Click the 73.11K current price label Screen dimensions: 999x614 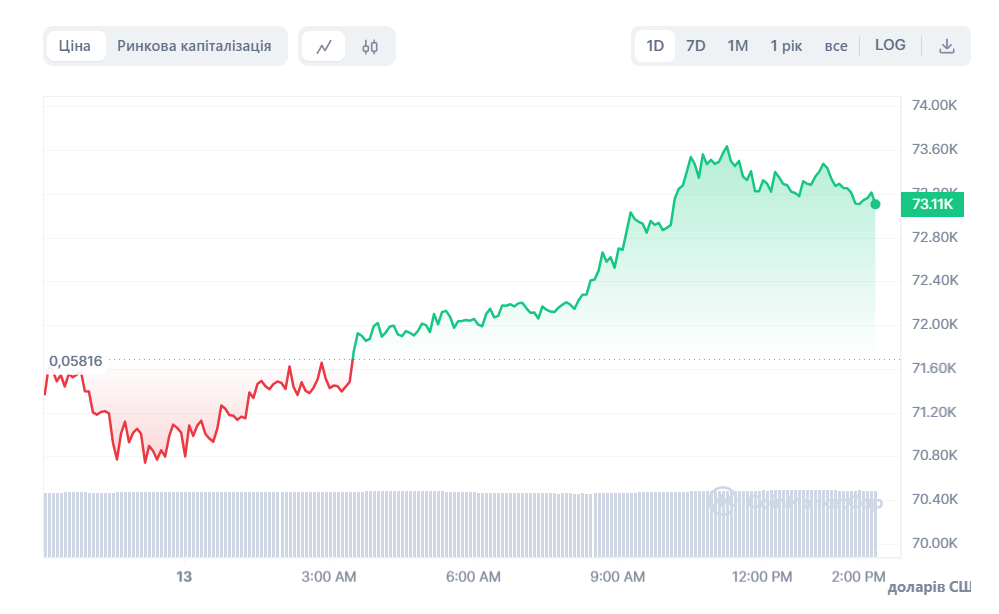pyautogui.click(x=933, y=205)
